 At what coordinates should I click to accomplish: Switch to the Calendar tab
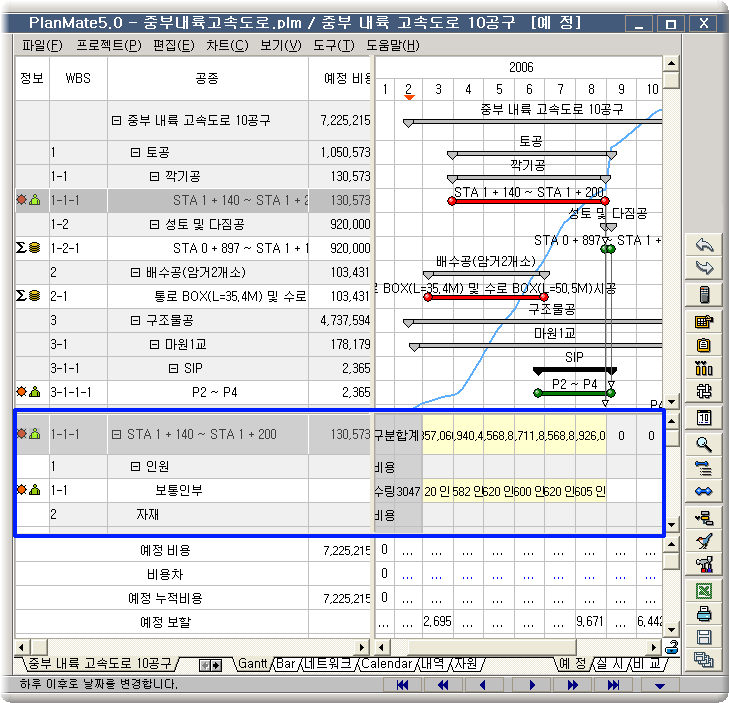tap(386, 663)
